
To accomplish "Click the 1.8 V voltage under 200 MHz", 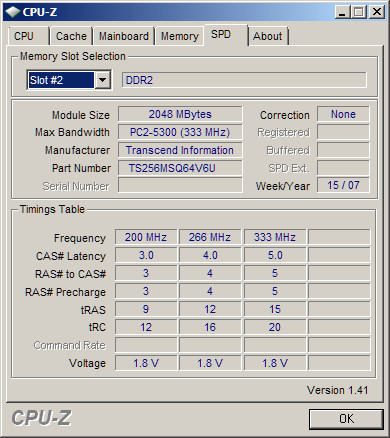I will [x=146, y=363].
